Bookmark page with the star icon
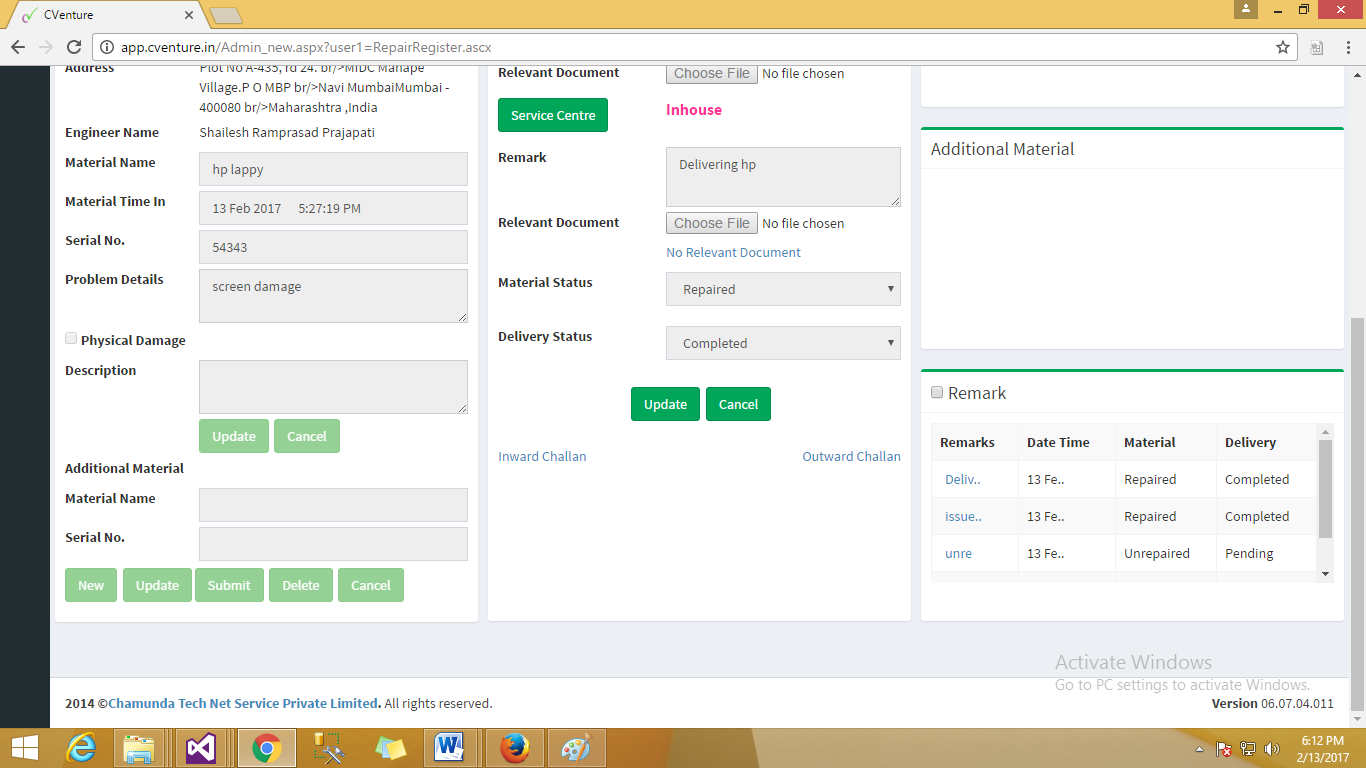This screenshot has width=1366, height=768. [1283, 47]
